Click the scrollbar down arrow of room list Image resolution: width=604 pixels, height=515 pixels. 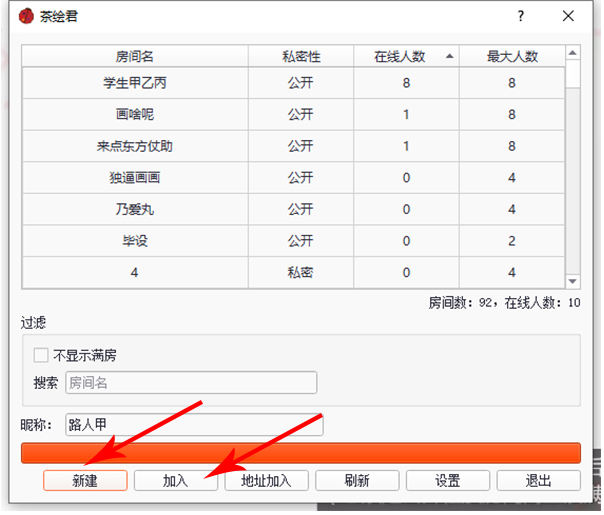coord(573,281)
